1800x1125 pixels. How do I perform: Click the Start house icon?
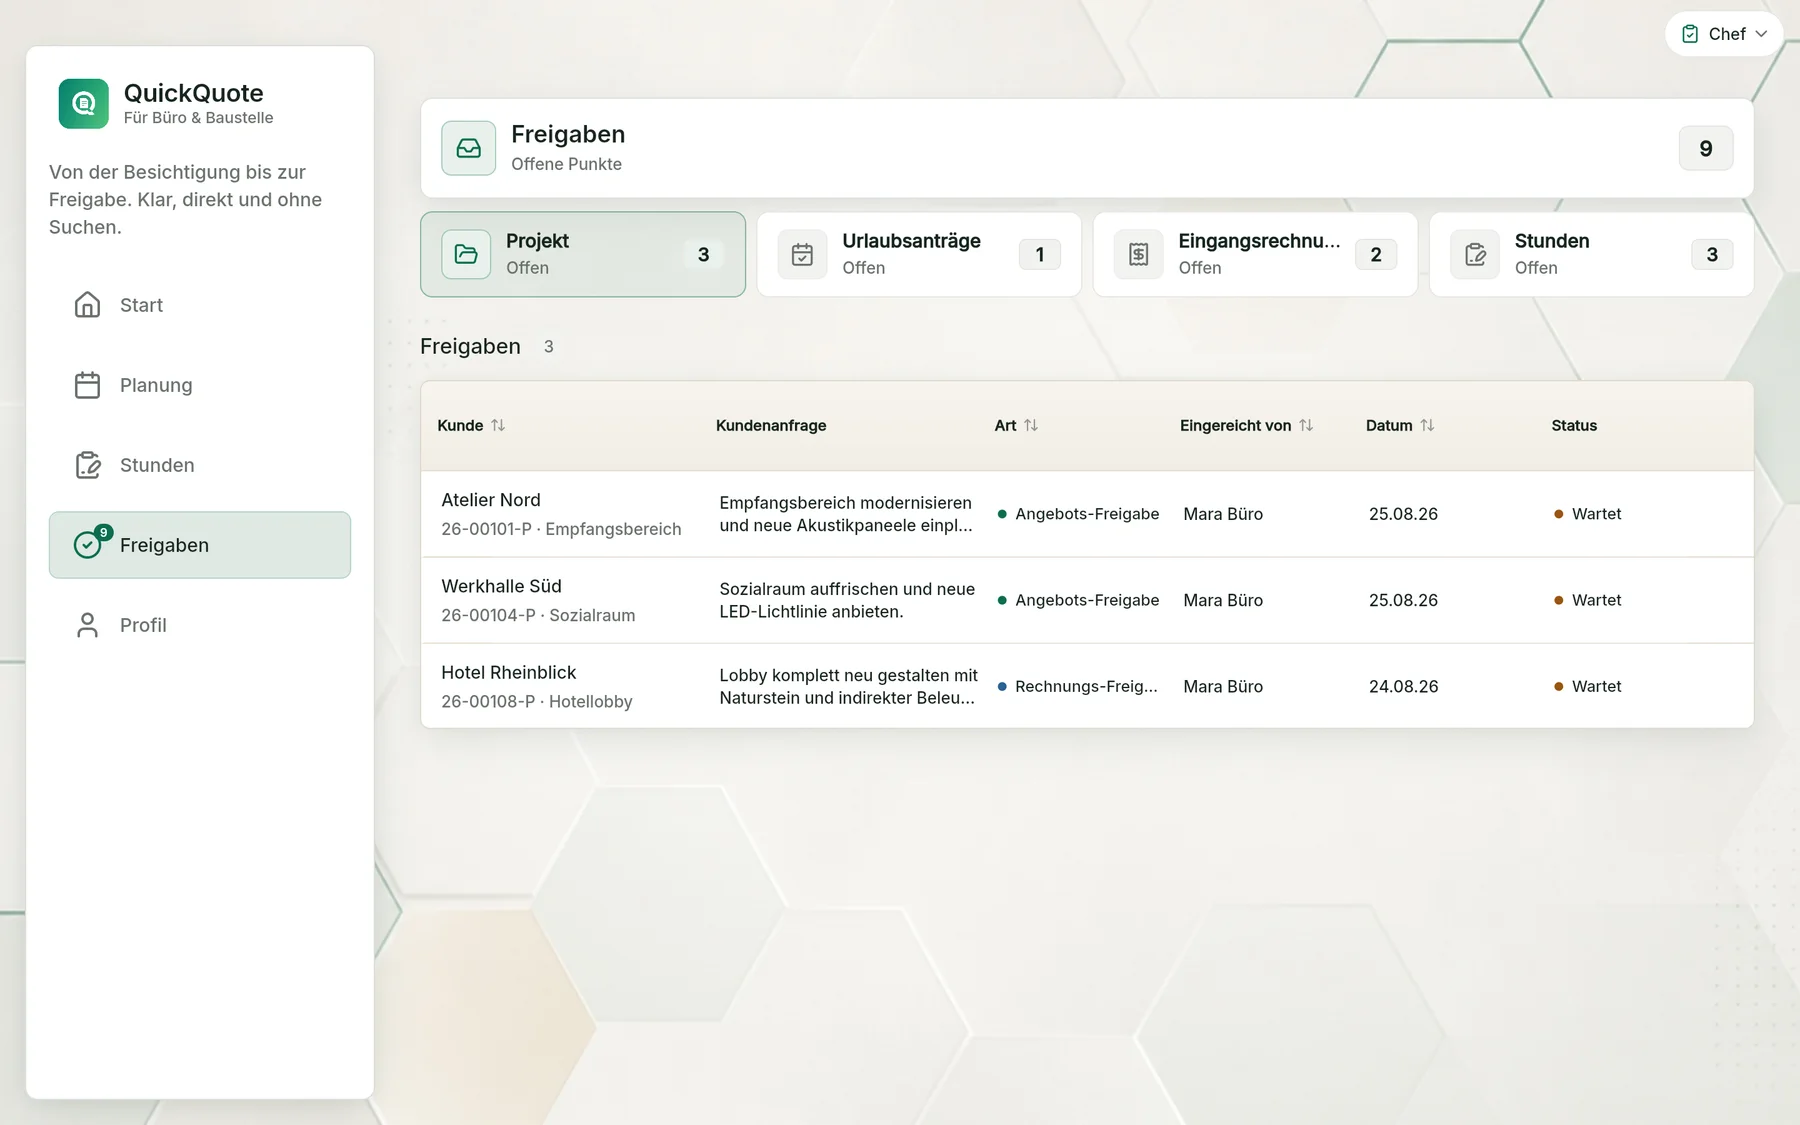88,305
